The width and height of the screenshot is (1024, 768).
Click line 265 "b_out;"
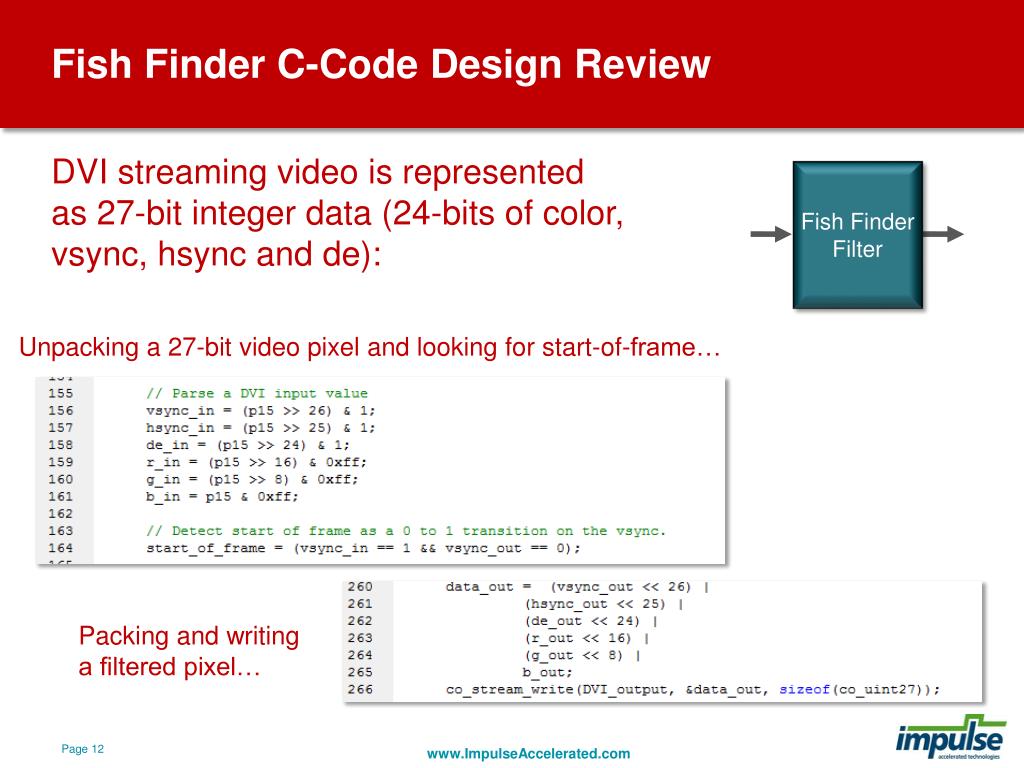click(547, 672)
